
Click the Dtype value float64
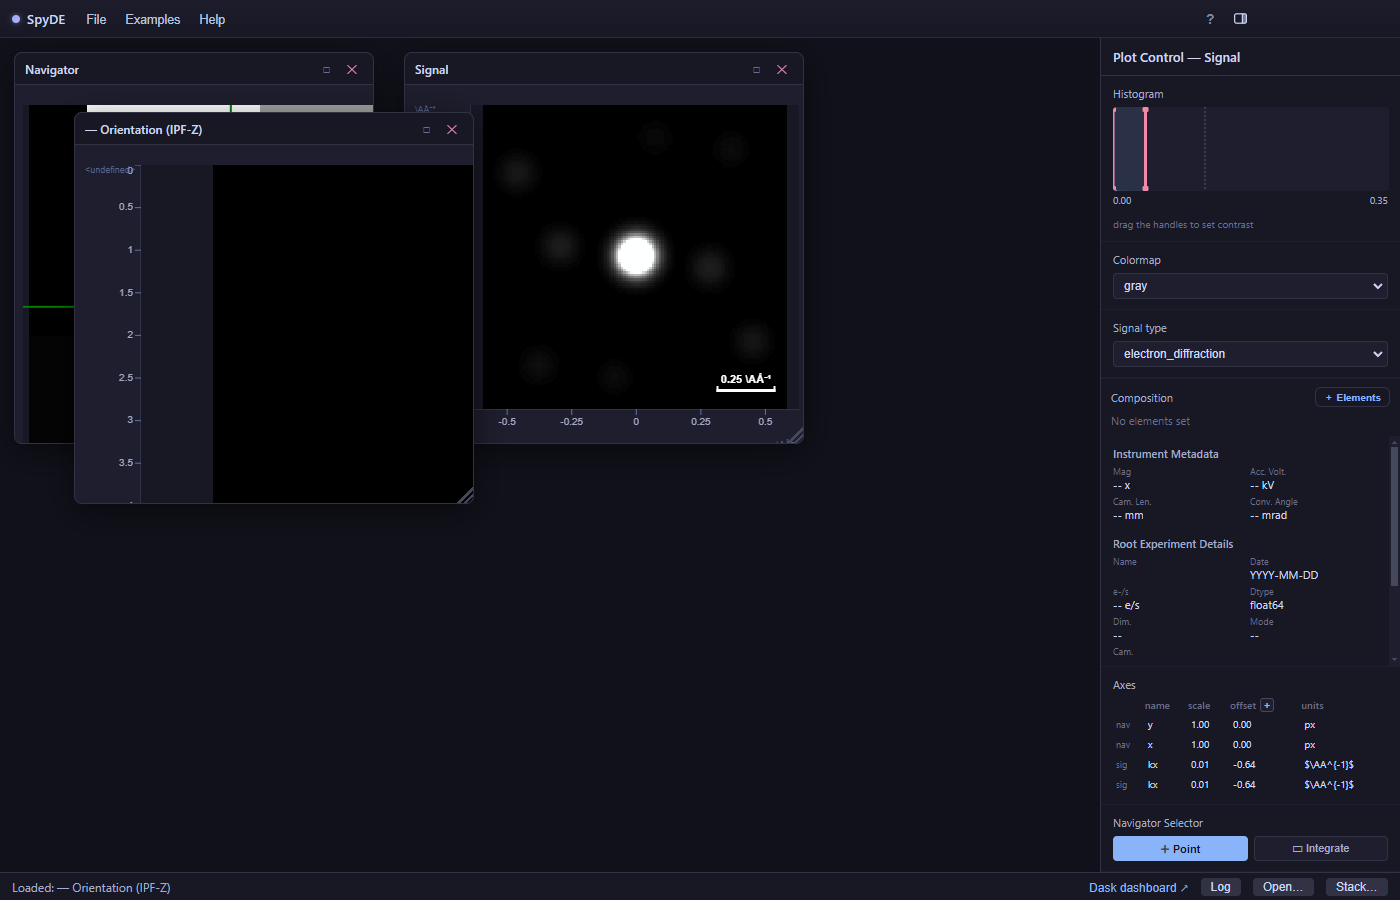(x=1267, y=606)
